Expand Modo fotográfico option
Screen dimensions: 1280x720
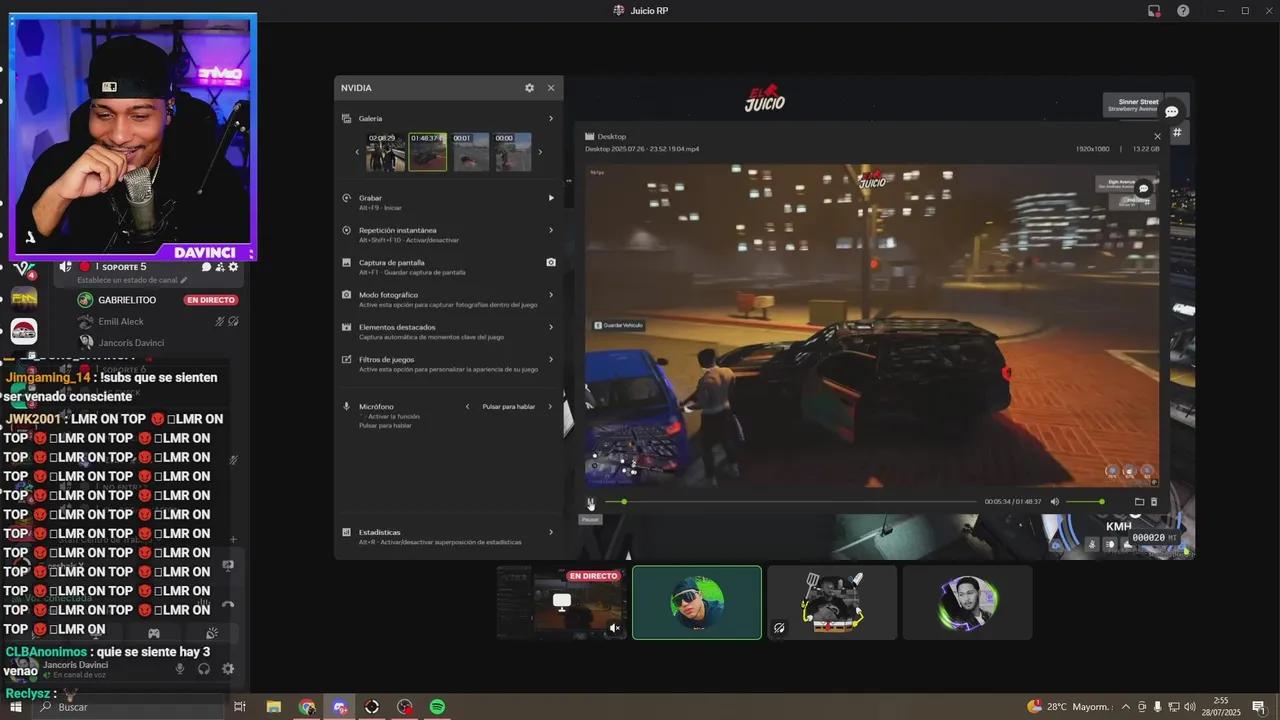(x=550, y=295)
